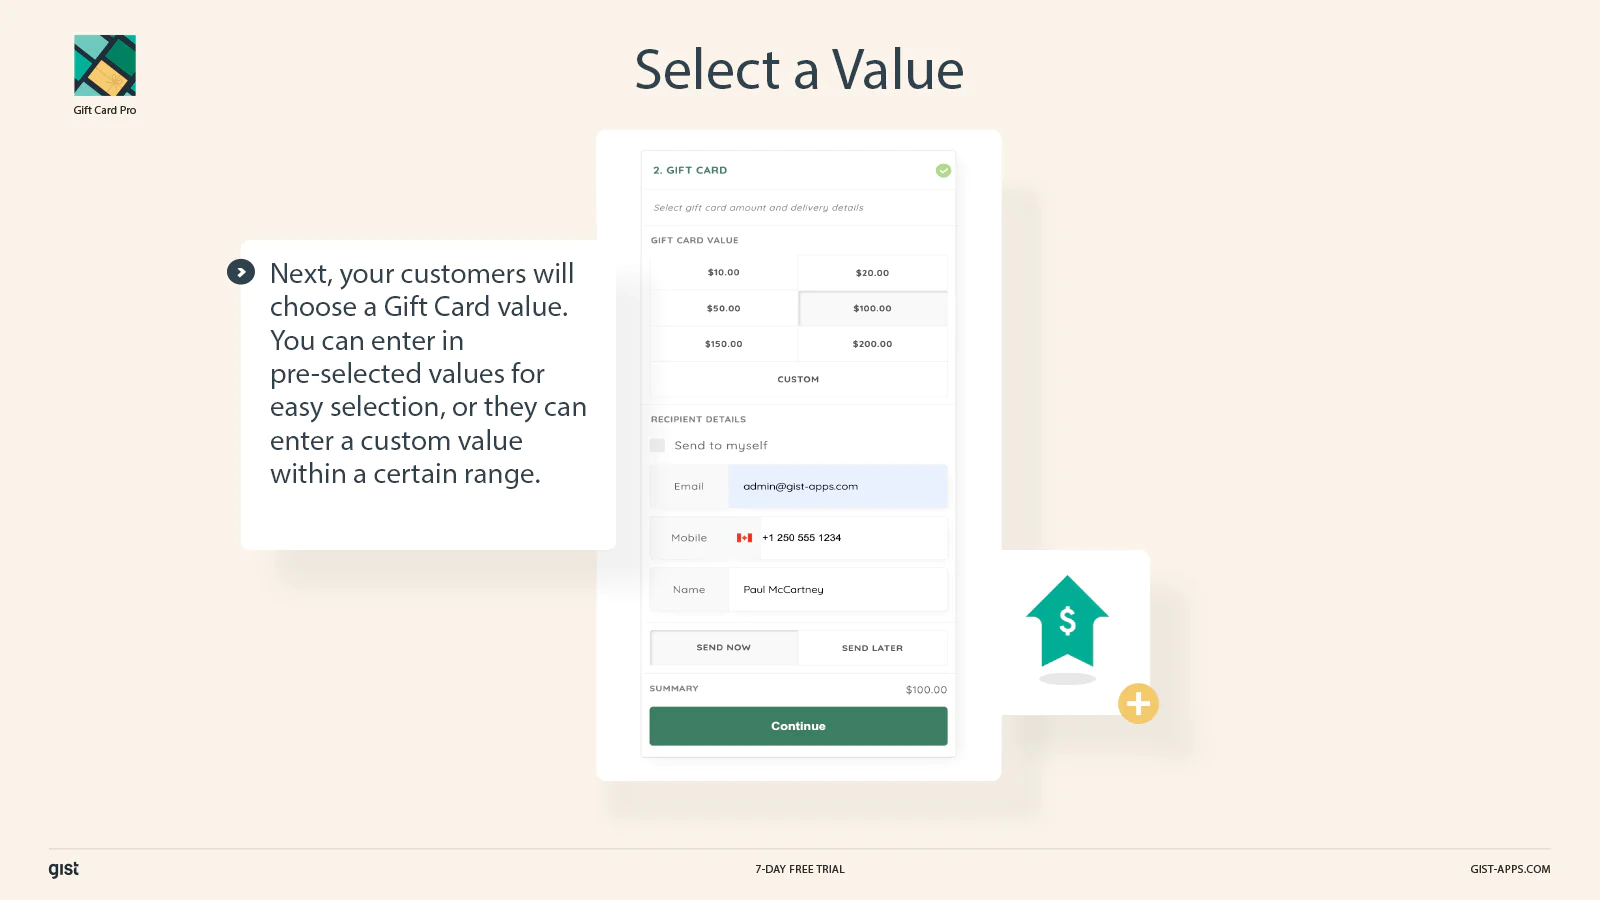This screenshot has width=1600, height=900.
Task: Click the green dollar arrow icon
Action: coord(1067,622)
